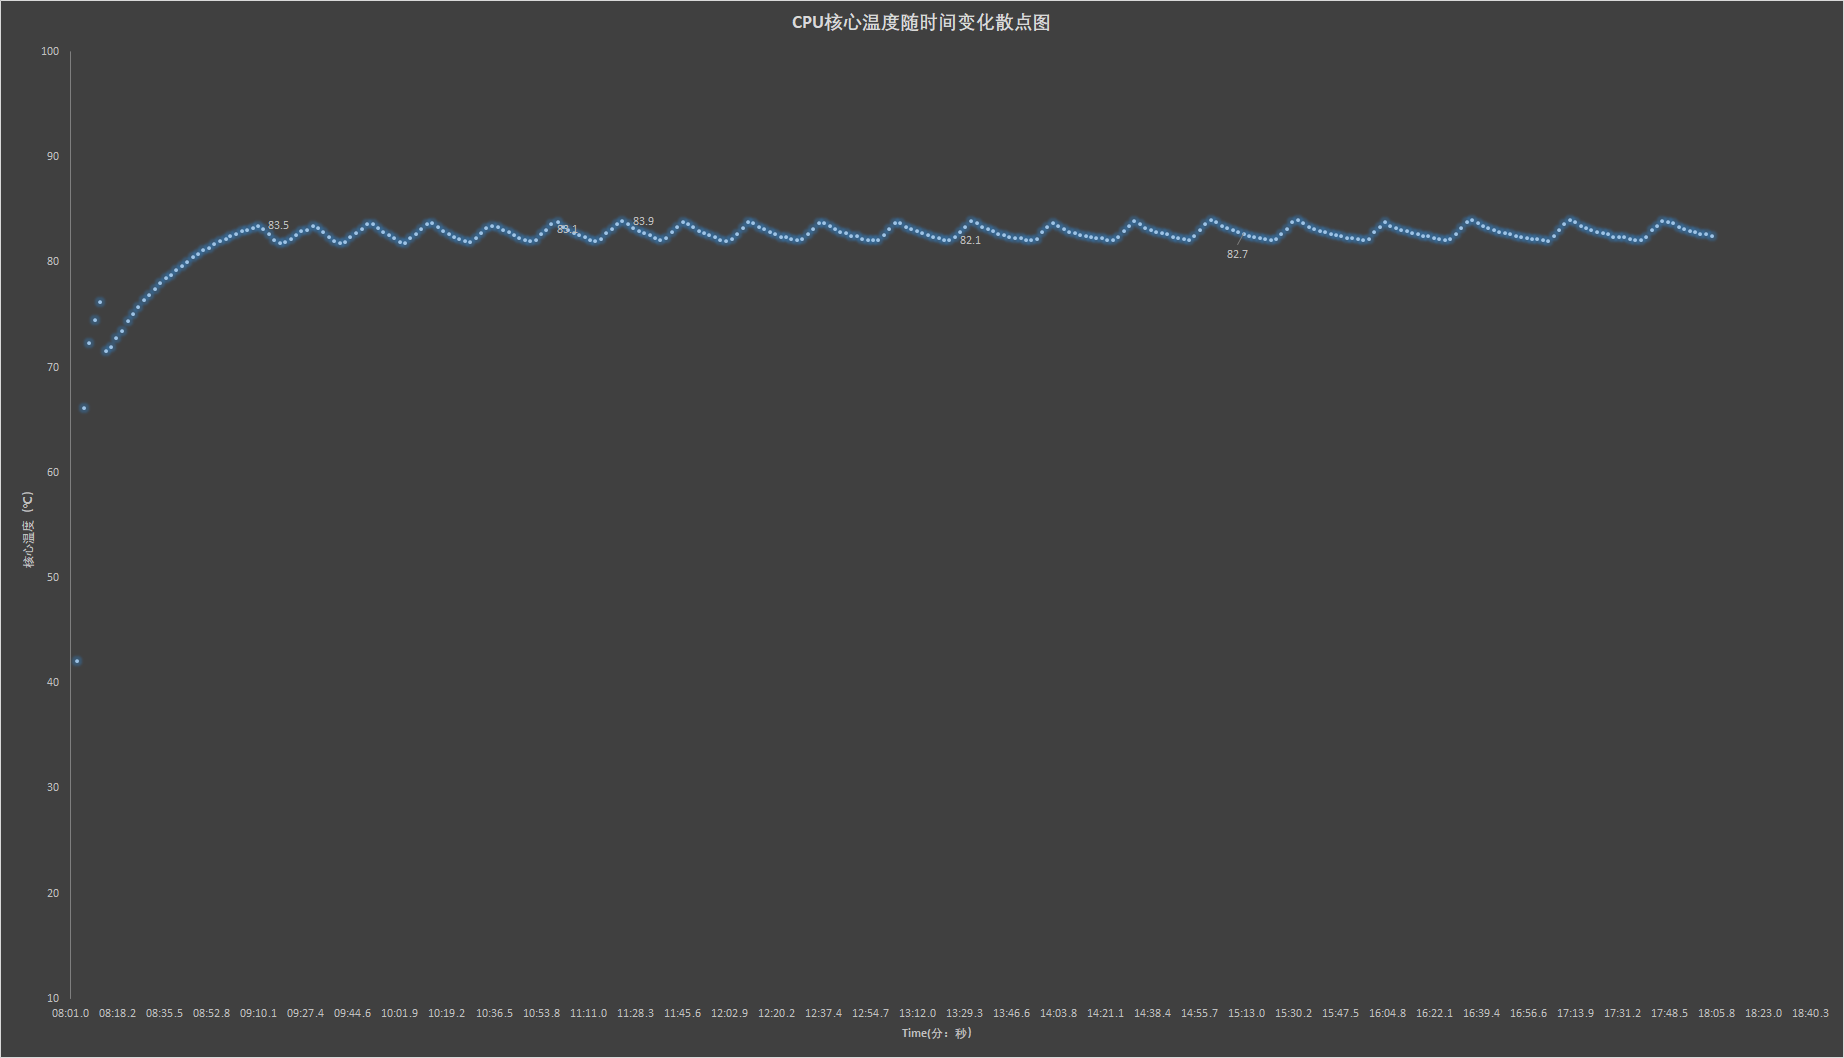The height and width of the screenshot is (1058, 1844).
Task: Click the x-axis label 18:05.8
Action: coord(1716,1013)
